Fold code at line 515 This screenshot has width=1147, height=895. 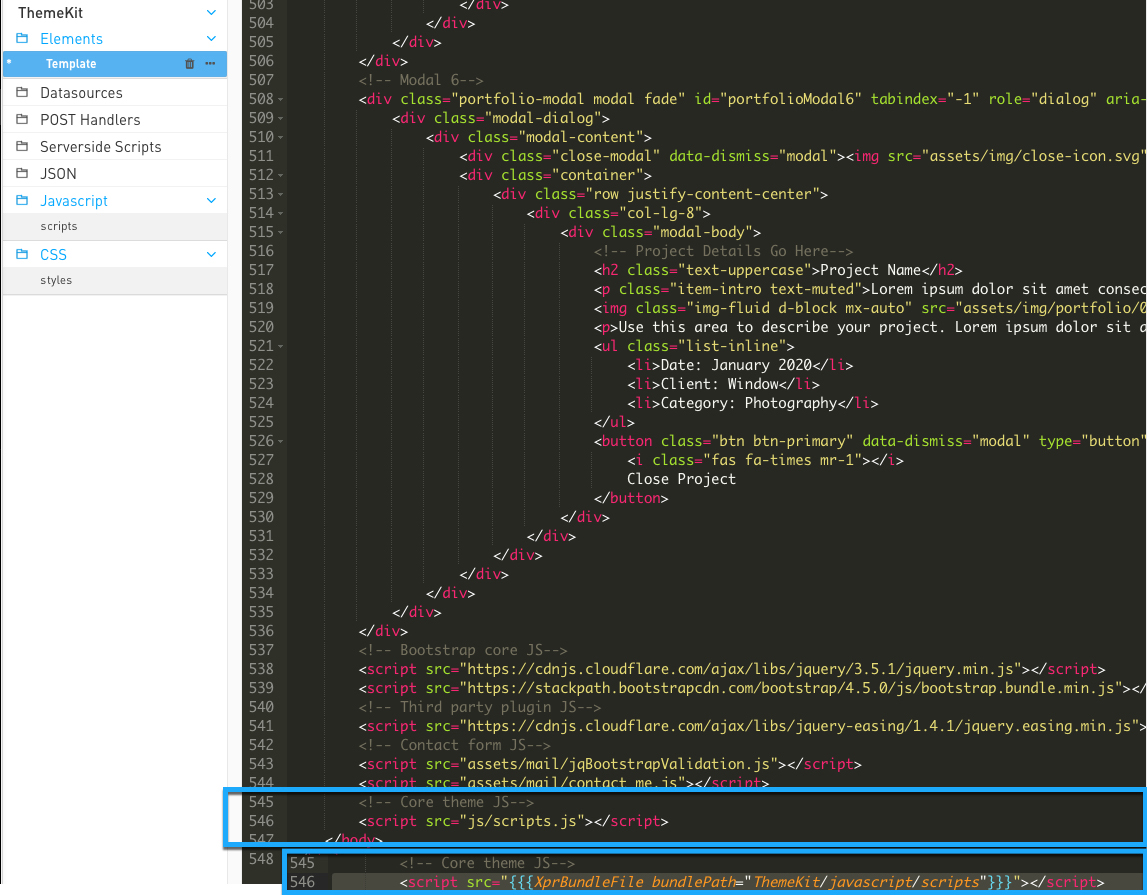tap(281, 233)
